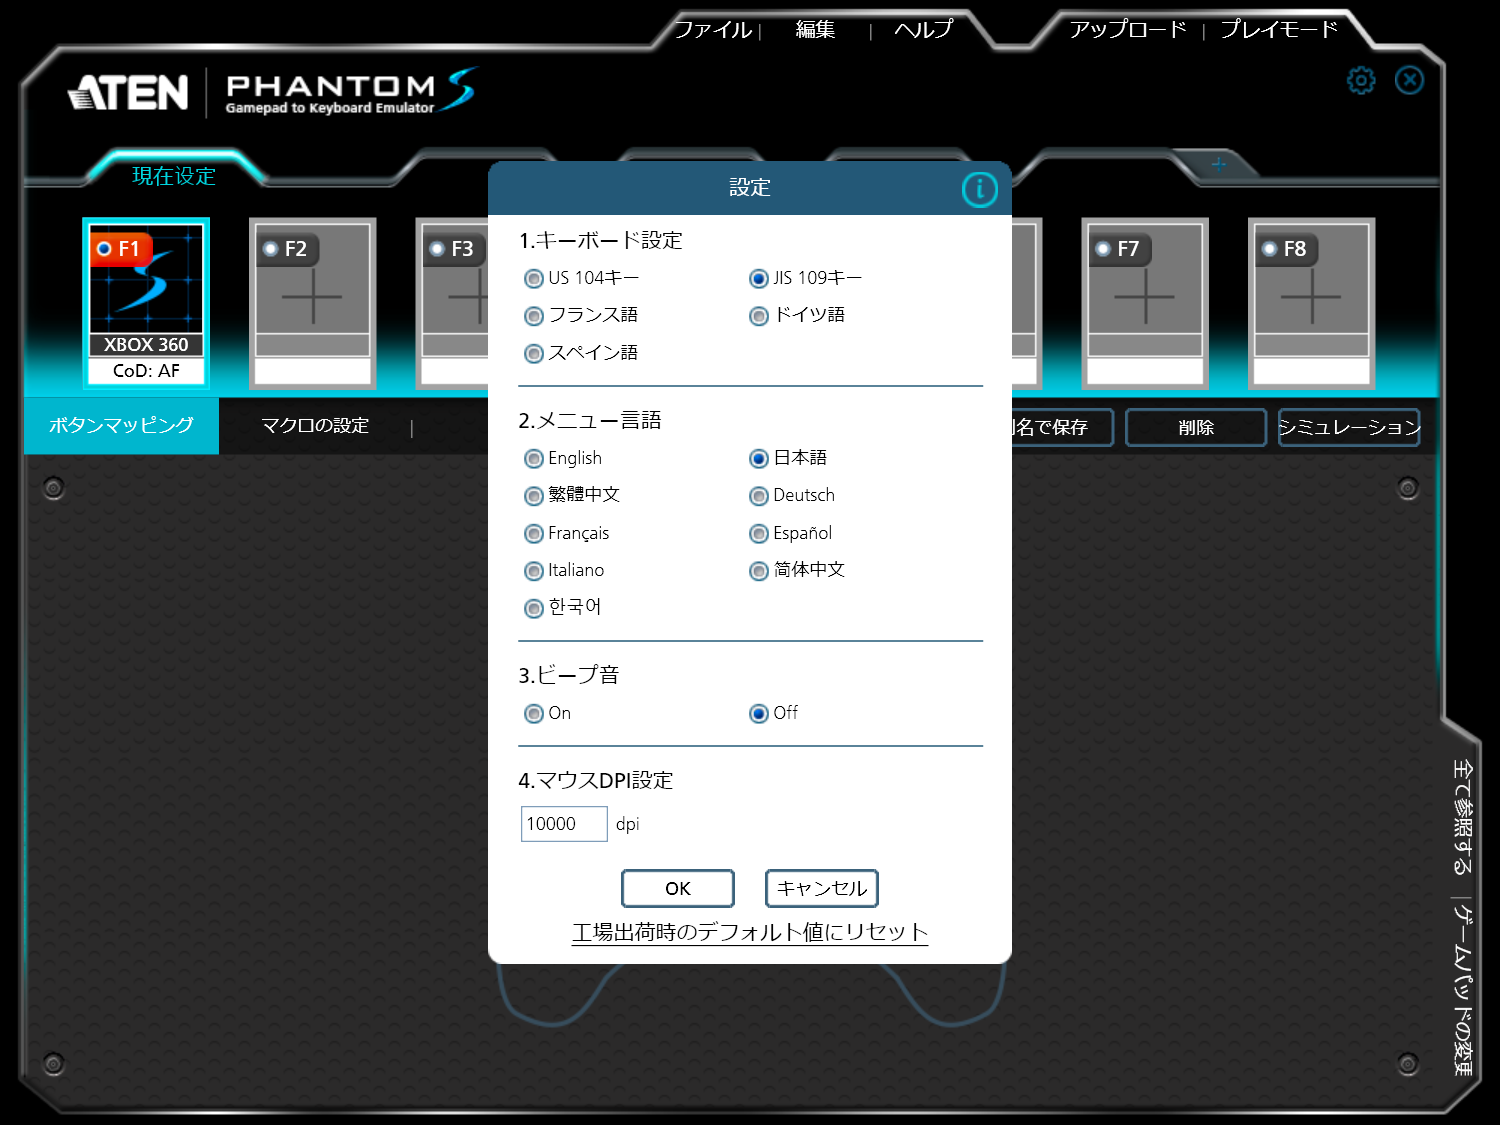Open the settings gear icon
The image size is (1500, 1125).
click(1361, 80)
